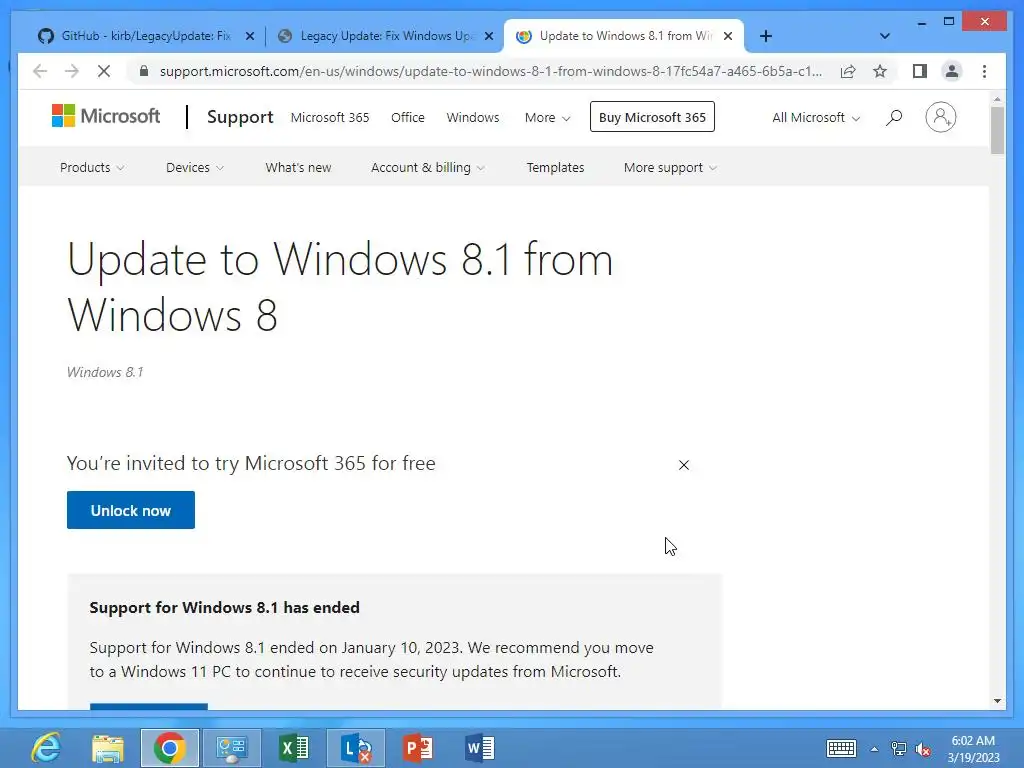
Task: Click the Chrome taskbar icon
Action: (169, 748)
